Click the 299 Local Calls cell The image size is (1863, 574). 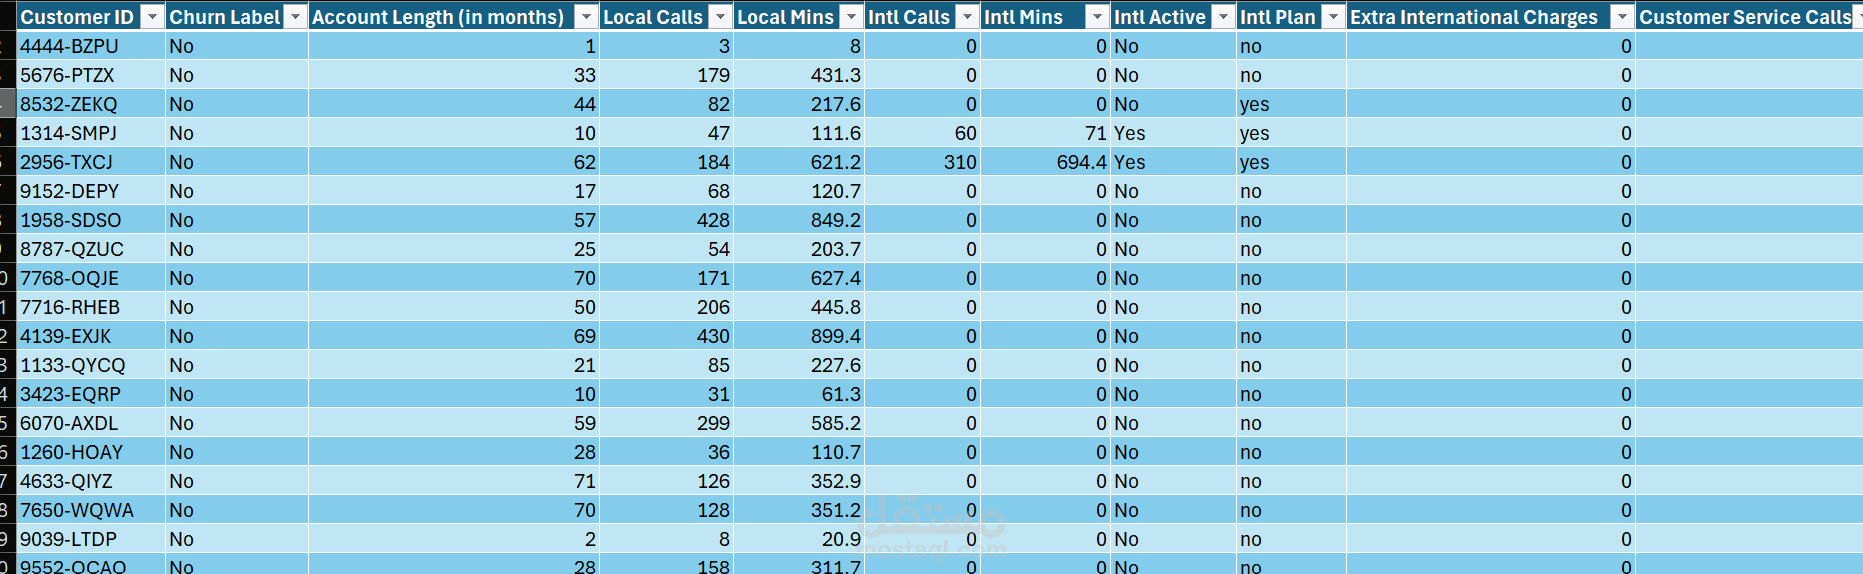(x=666, y=423)
